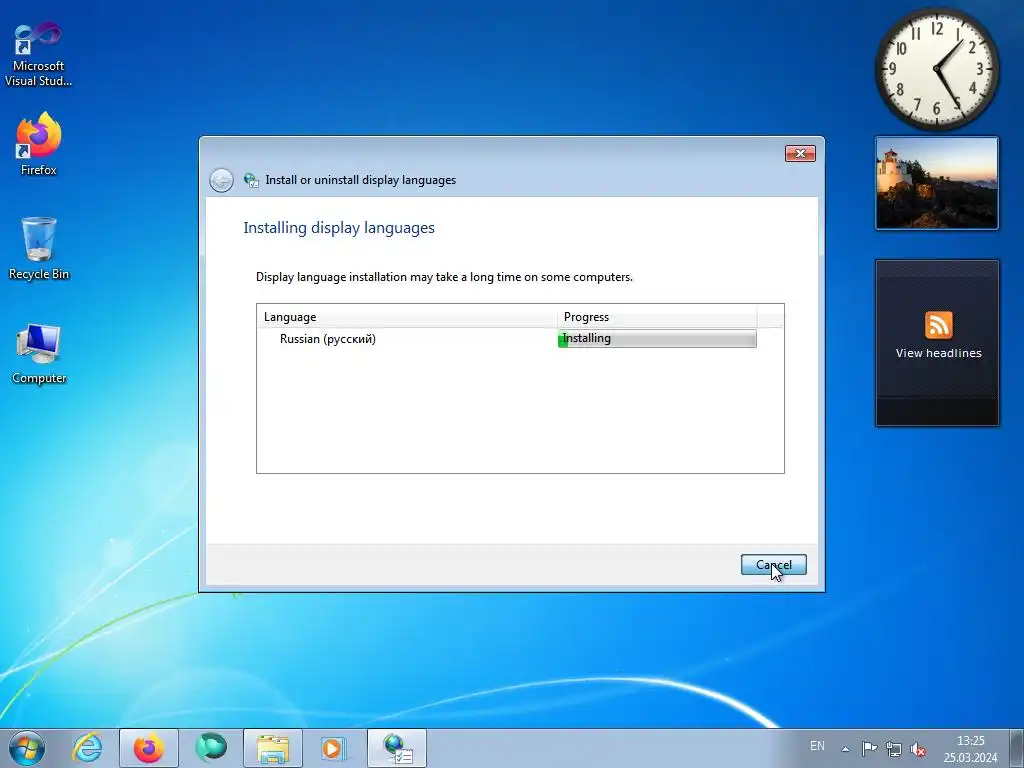This screenshot has width=1024, height=768.
Task: Click the muted volume tray icon
Action: pos(918,749)
